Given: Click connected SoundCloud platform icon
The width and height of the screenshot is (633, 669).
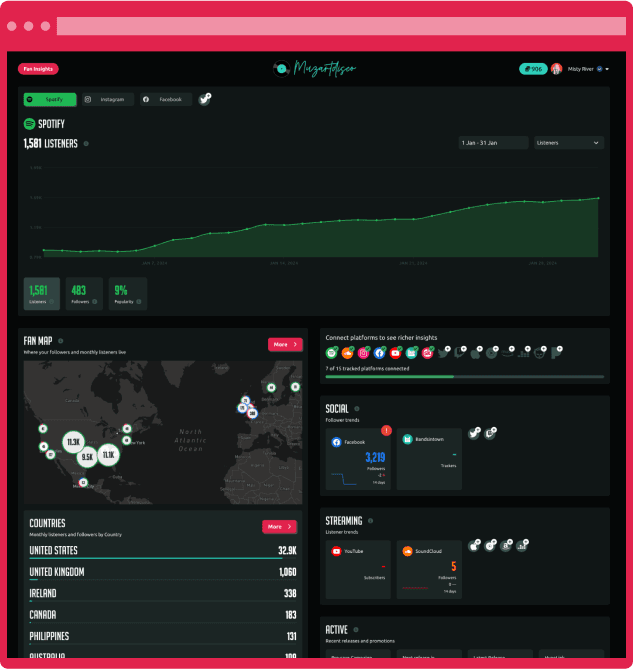Looking at the screenshot, I should (348, 353).
